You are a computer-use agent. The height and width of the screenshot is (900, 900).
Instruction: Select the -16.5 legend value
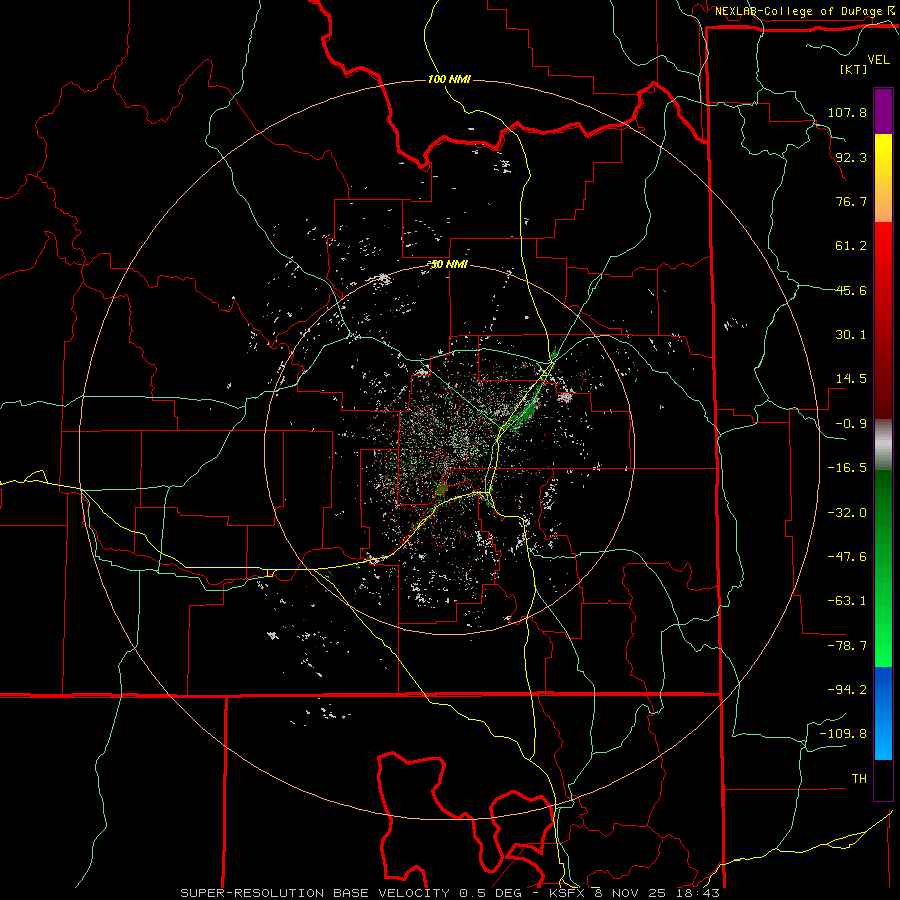coord(847,468)
